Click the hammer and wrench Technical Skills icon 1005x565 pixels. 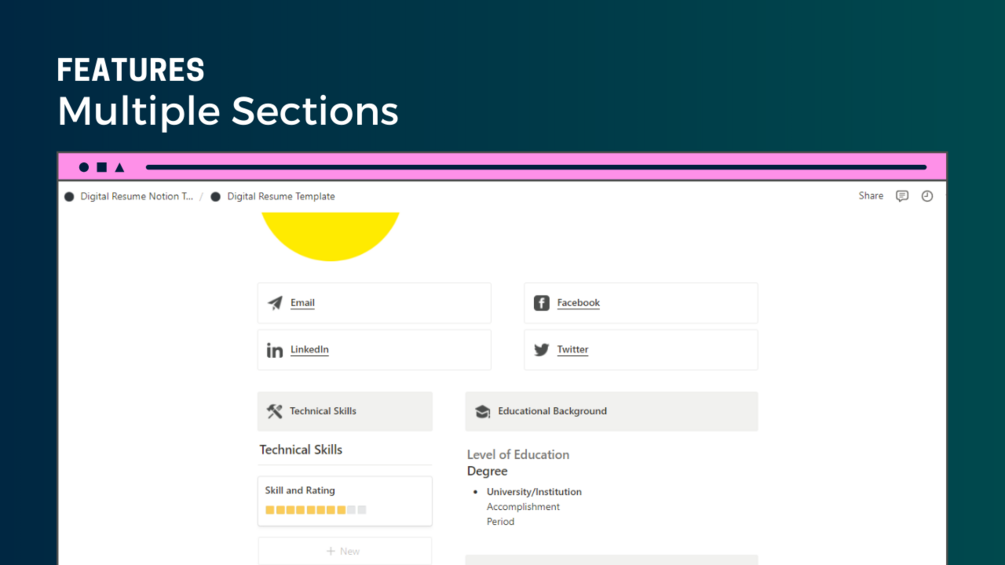pos(274,411)
